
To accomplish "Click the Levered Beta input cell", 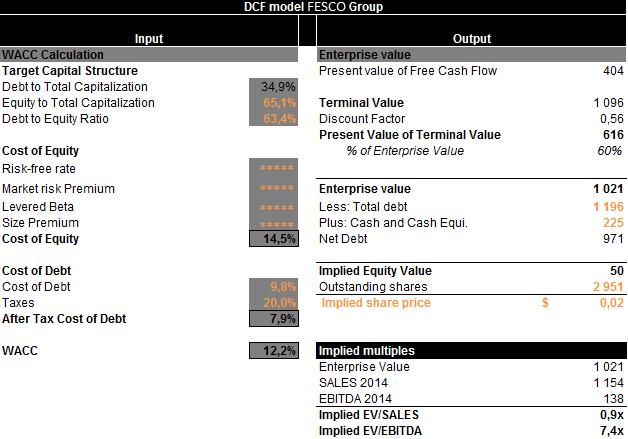I will click(x=273, y=206).
